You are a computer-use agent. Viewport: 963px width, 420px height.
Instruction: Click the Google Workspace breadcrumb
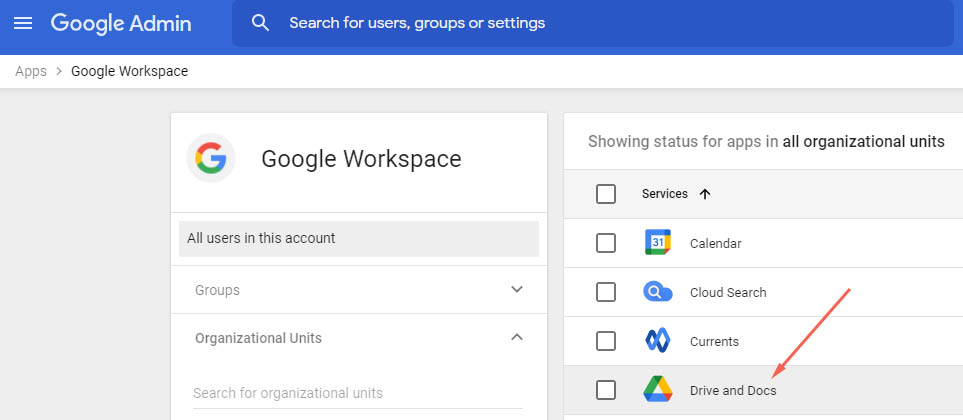pos(130,71)
